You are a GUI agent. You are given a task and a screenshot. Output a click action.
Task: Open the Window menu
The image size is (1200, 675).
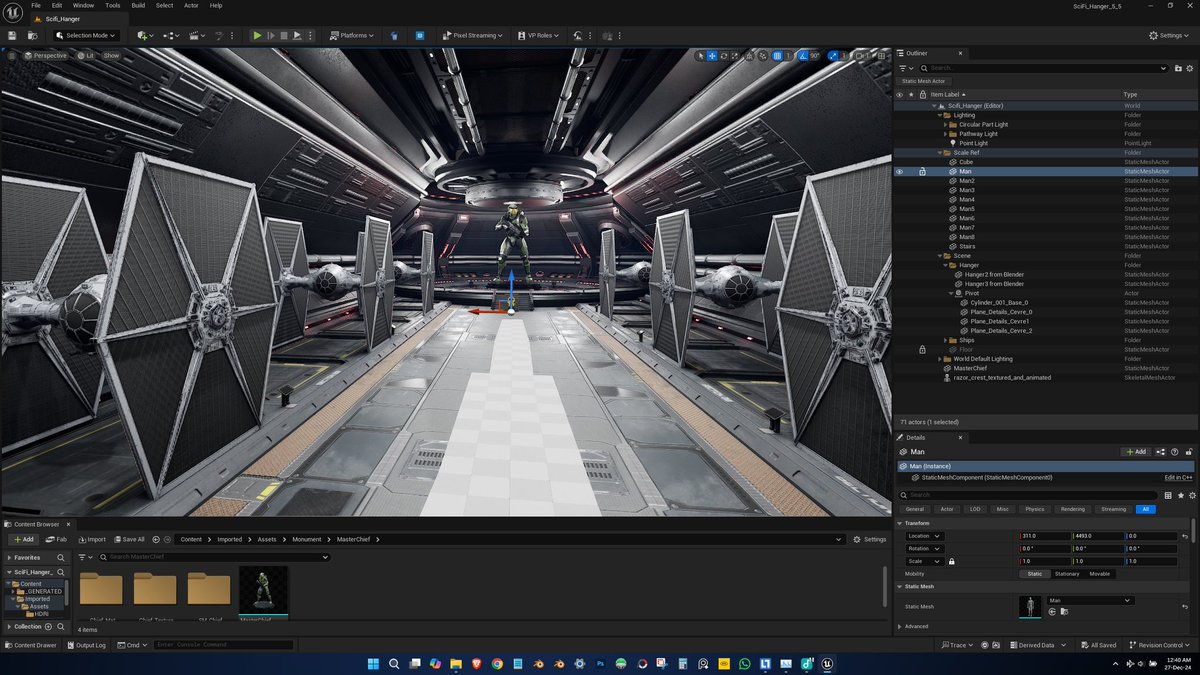point(83,5)
